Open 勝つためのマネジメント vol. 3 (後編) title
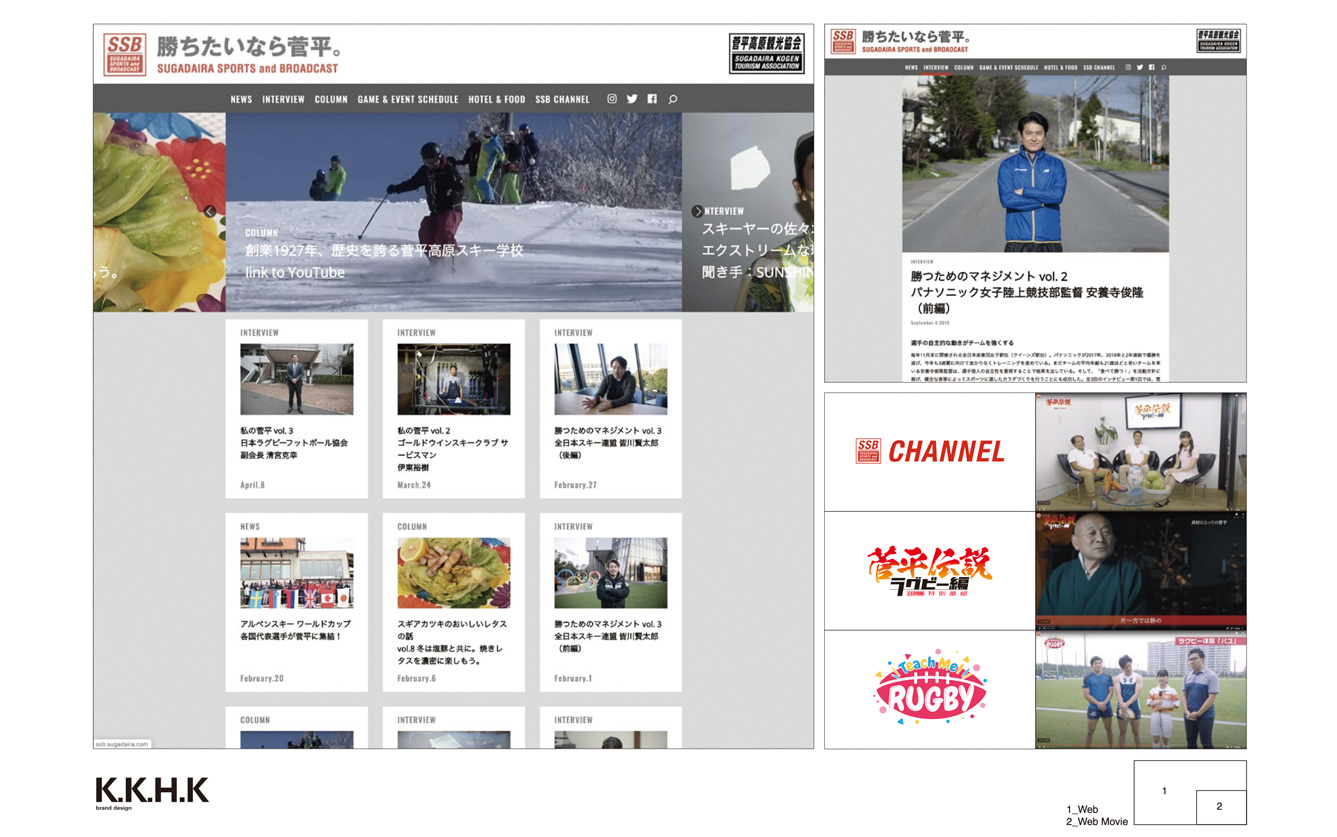 608,442
